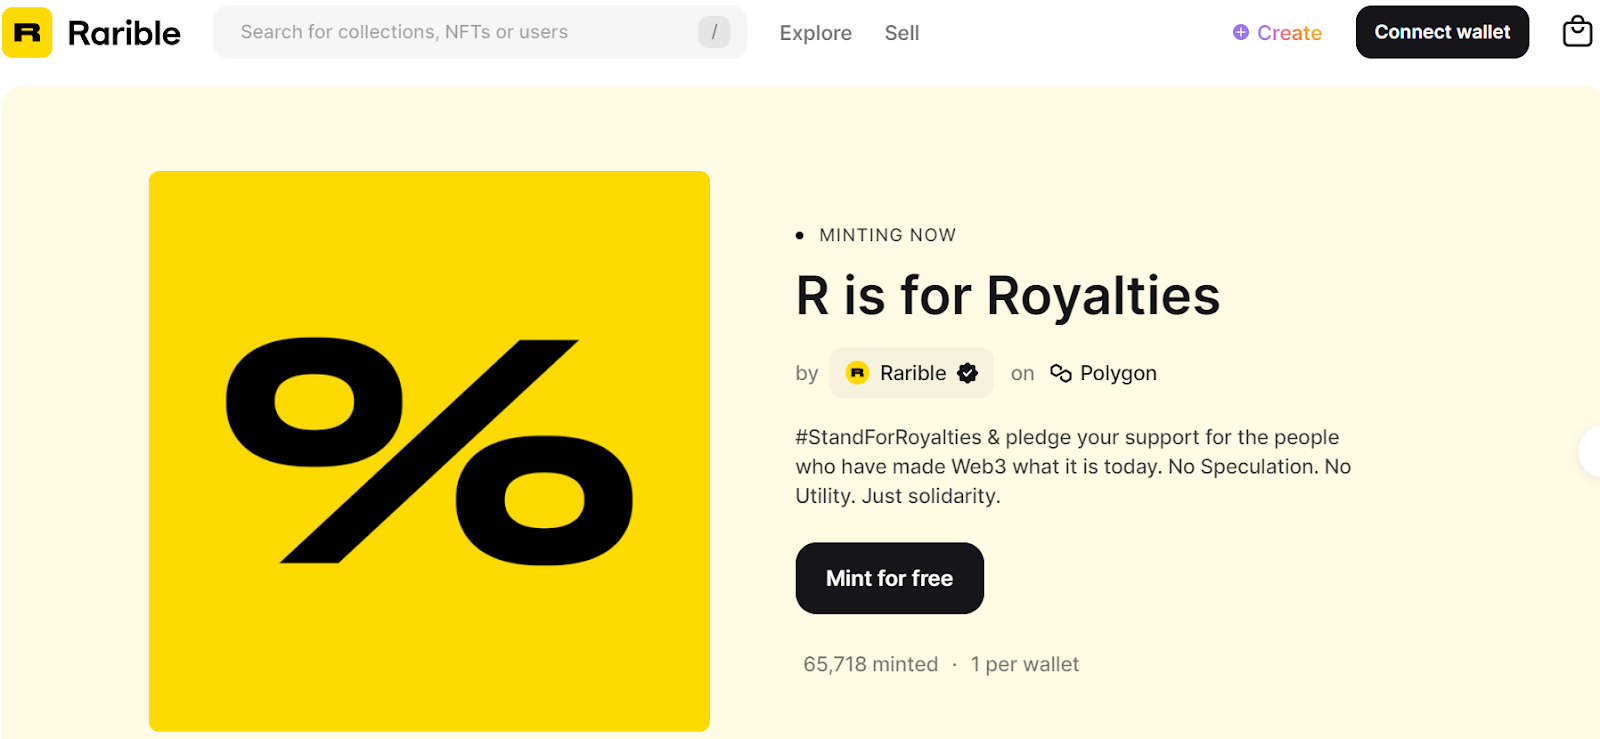
Task: Click the 65,718 minted counter
Action: coord(870,664)
